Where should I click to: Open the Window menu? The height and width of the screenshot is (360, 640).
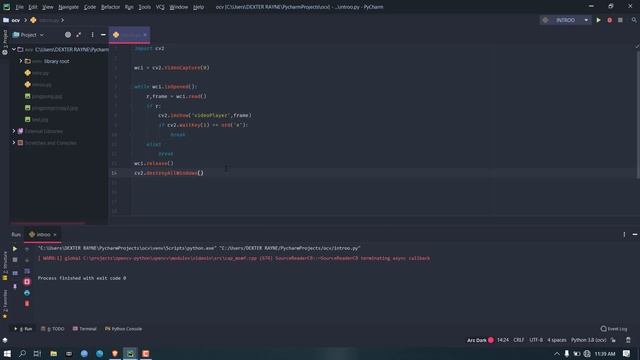tap(178, 7)
